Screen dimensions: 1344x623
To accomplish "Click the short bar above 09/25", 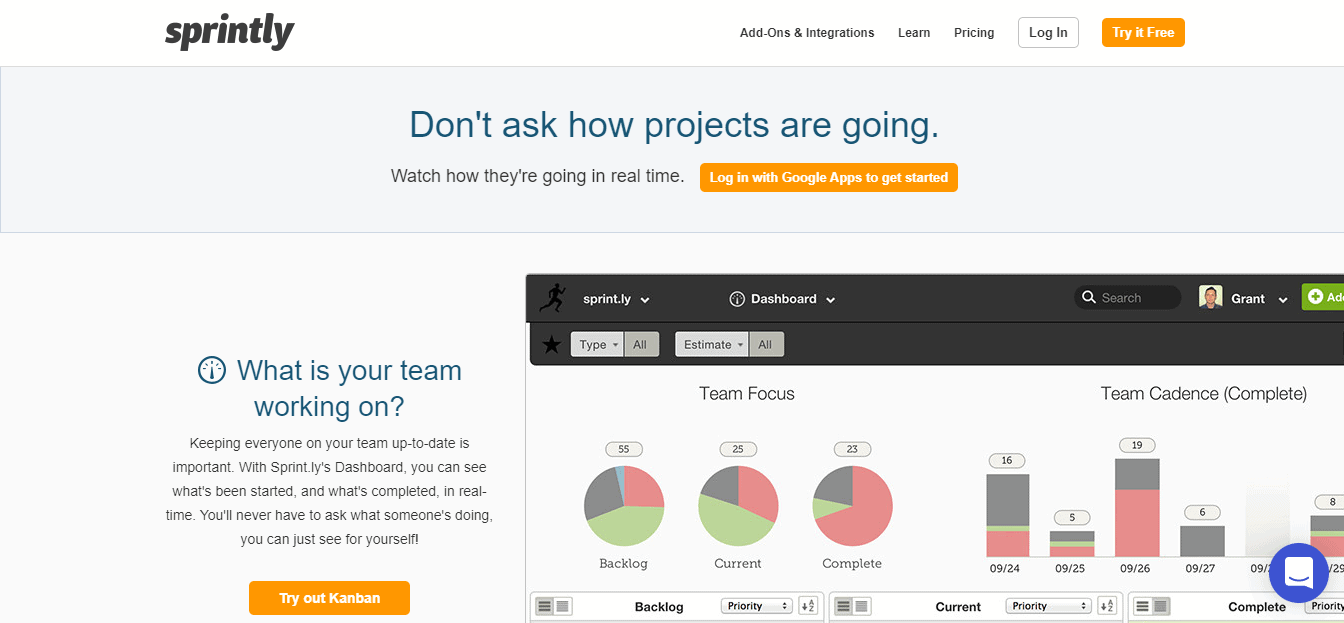I will [x=1072, y=544].
